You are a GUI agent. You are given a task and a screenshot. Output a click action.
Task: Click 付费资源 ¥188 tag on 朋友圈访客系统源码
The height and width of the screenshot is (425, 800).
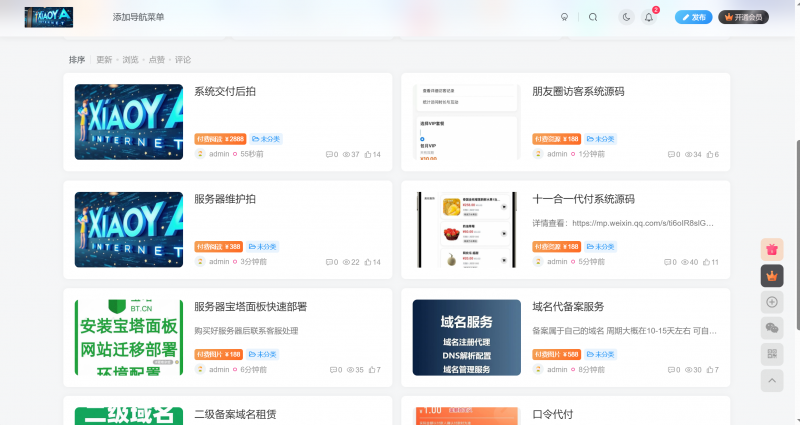[557, 139]
